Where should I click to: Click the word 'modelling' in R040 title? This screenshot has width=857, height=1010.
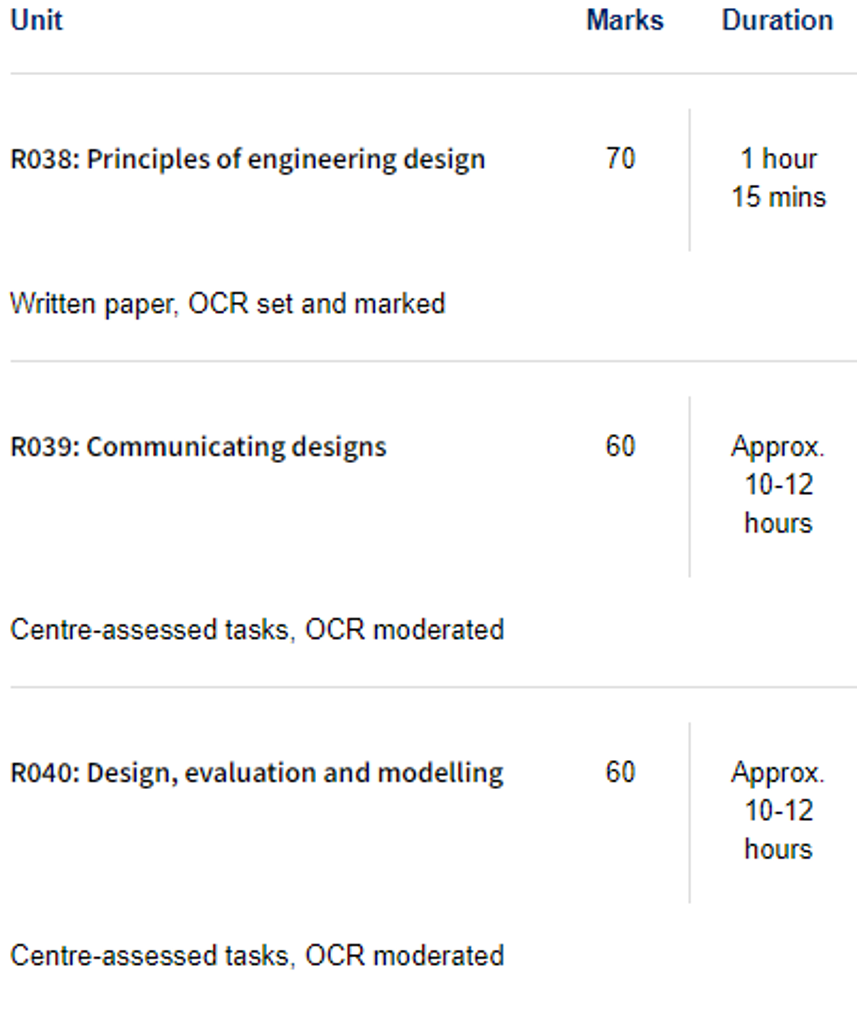[440, 773]
